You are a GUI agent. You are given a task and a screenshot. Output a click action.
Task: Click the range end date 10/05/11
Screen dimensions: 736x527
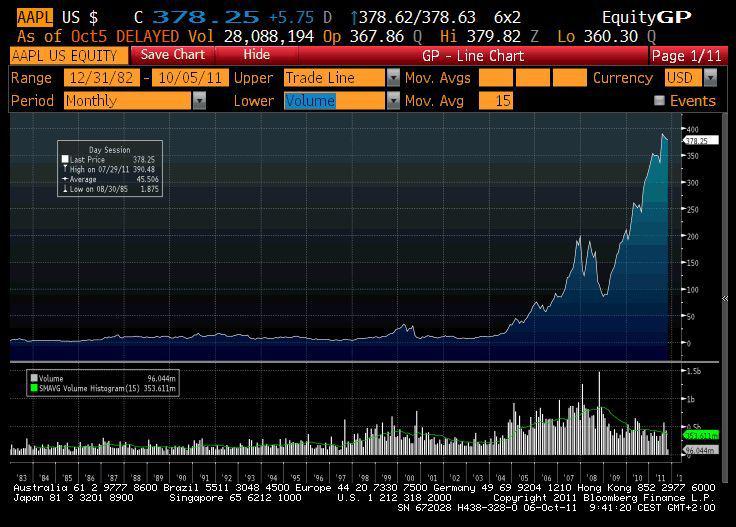coord(191,77)
